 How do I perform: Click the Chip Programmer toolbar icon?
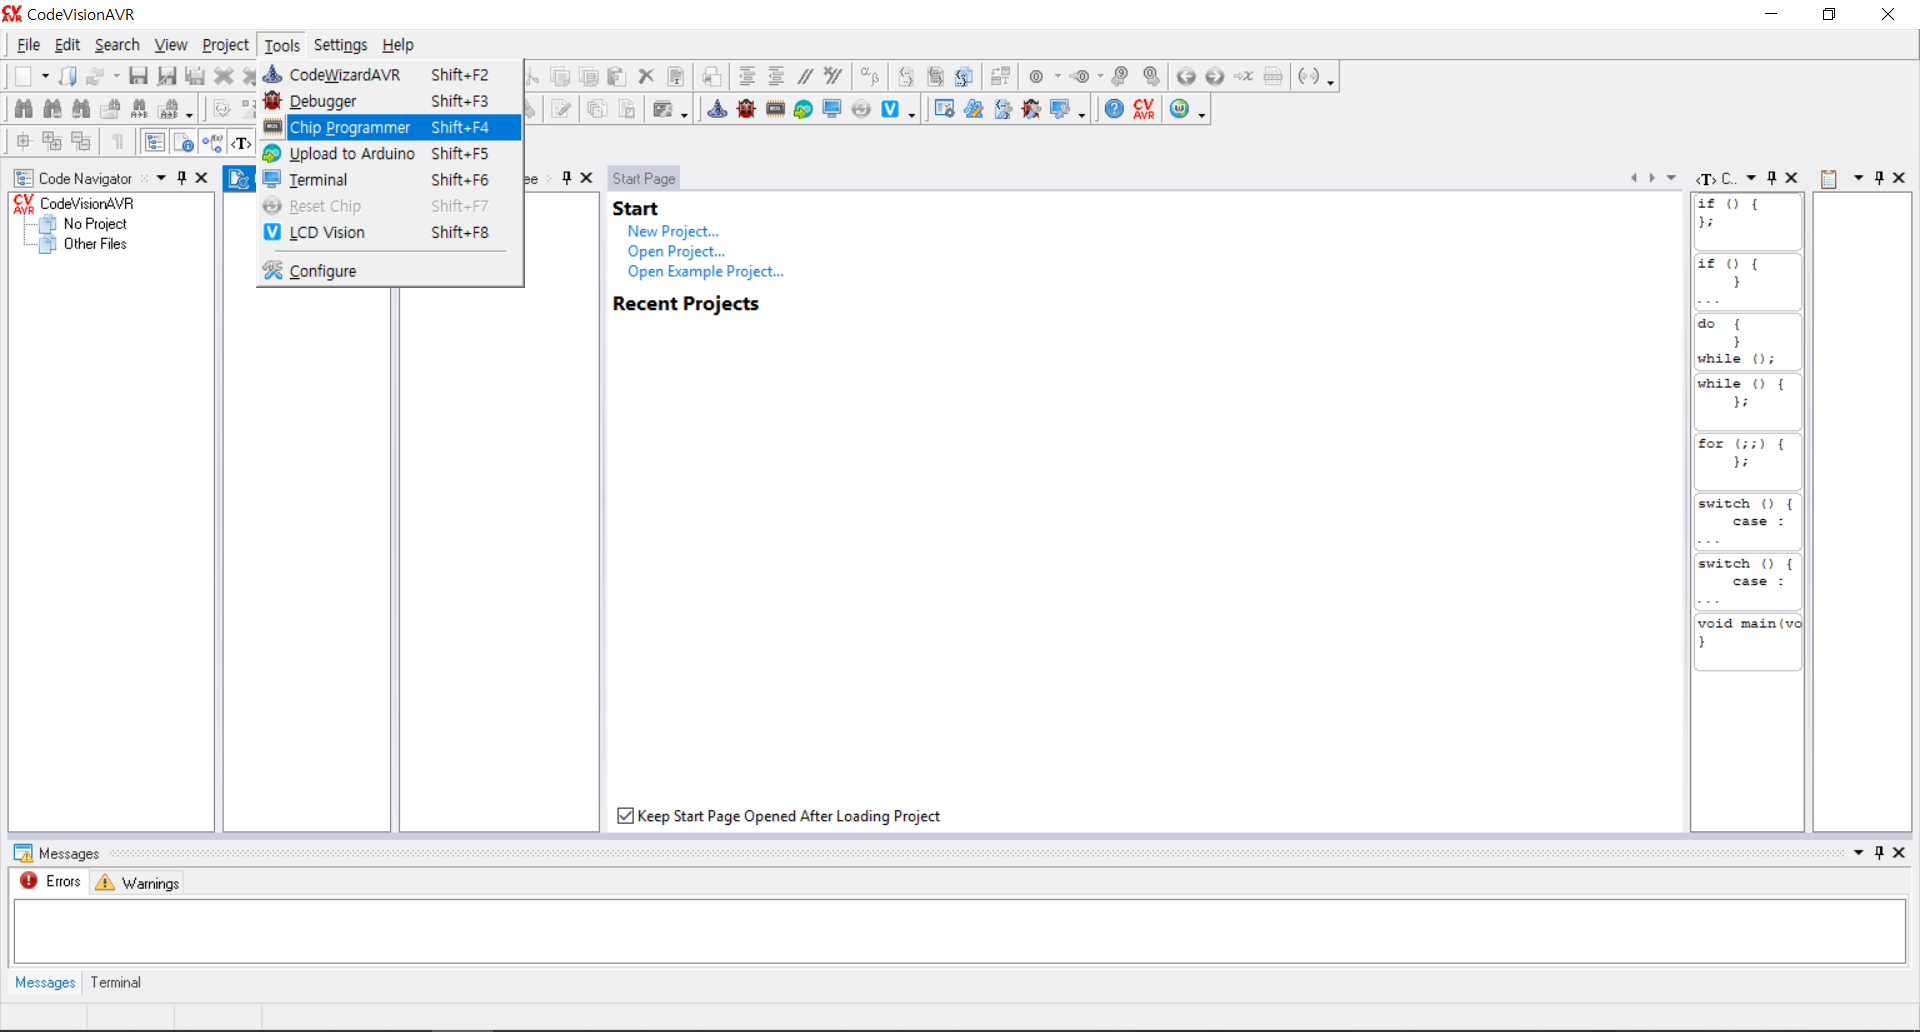[x=775, y=109]
